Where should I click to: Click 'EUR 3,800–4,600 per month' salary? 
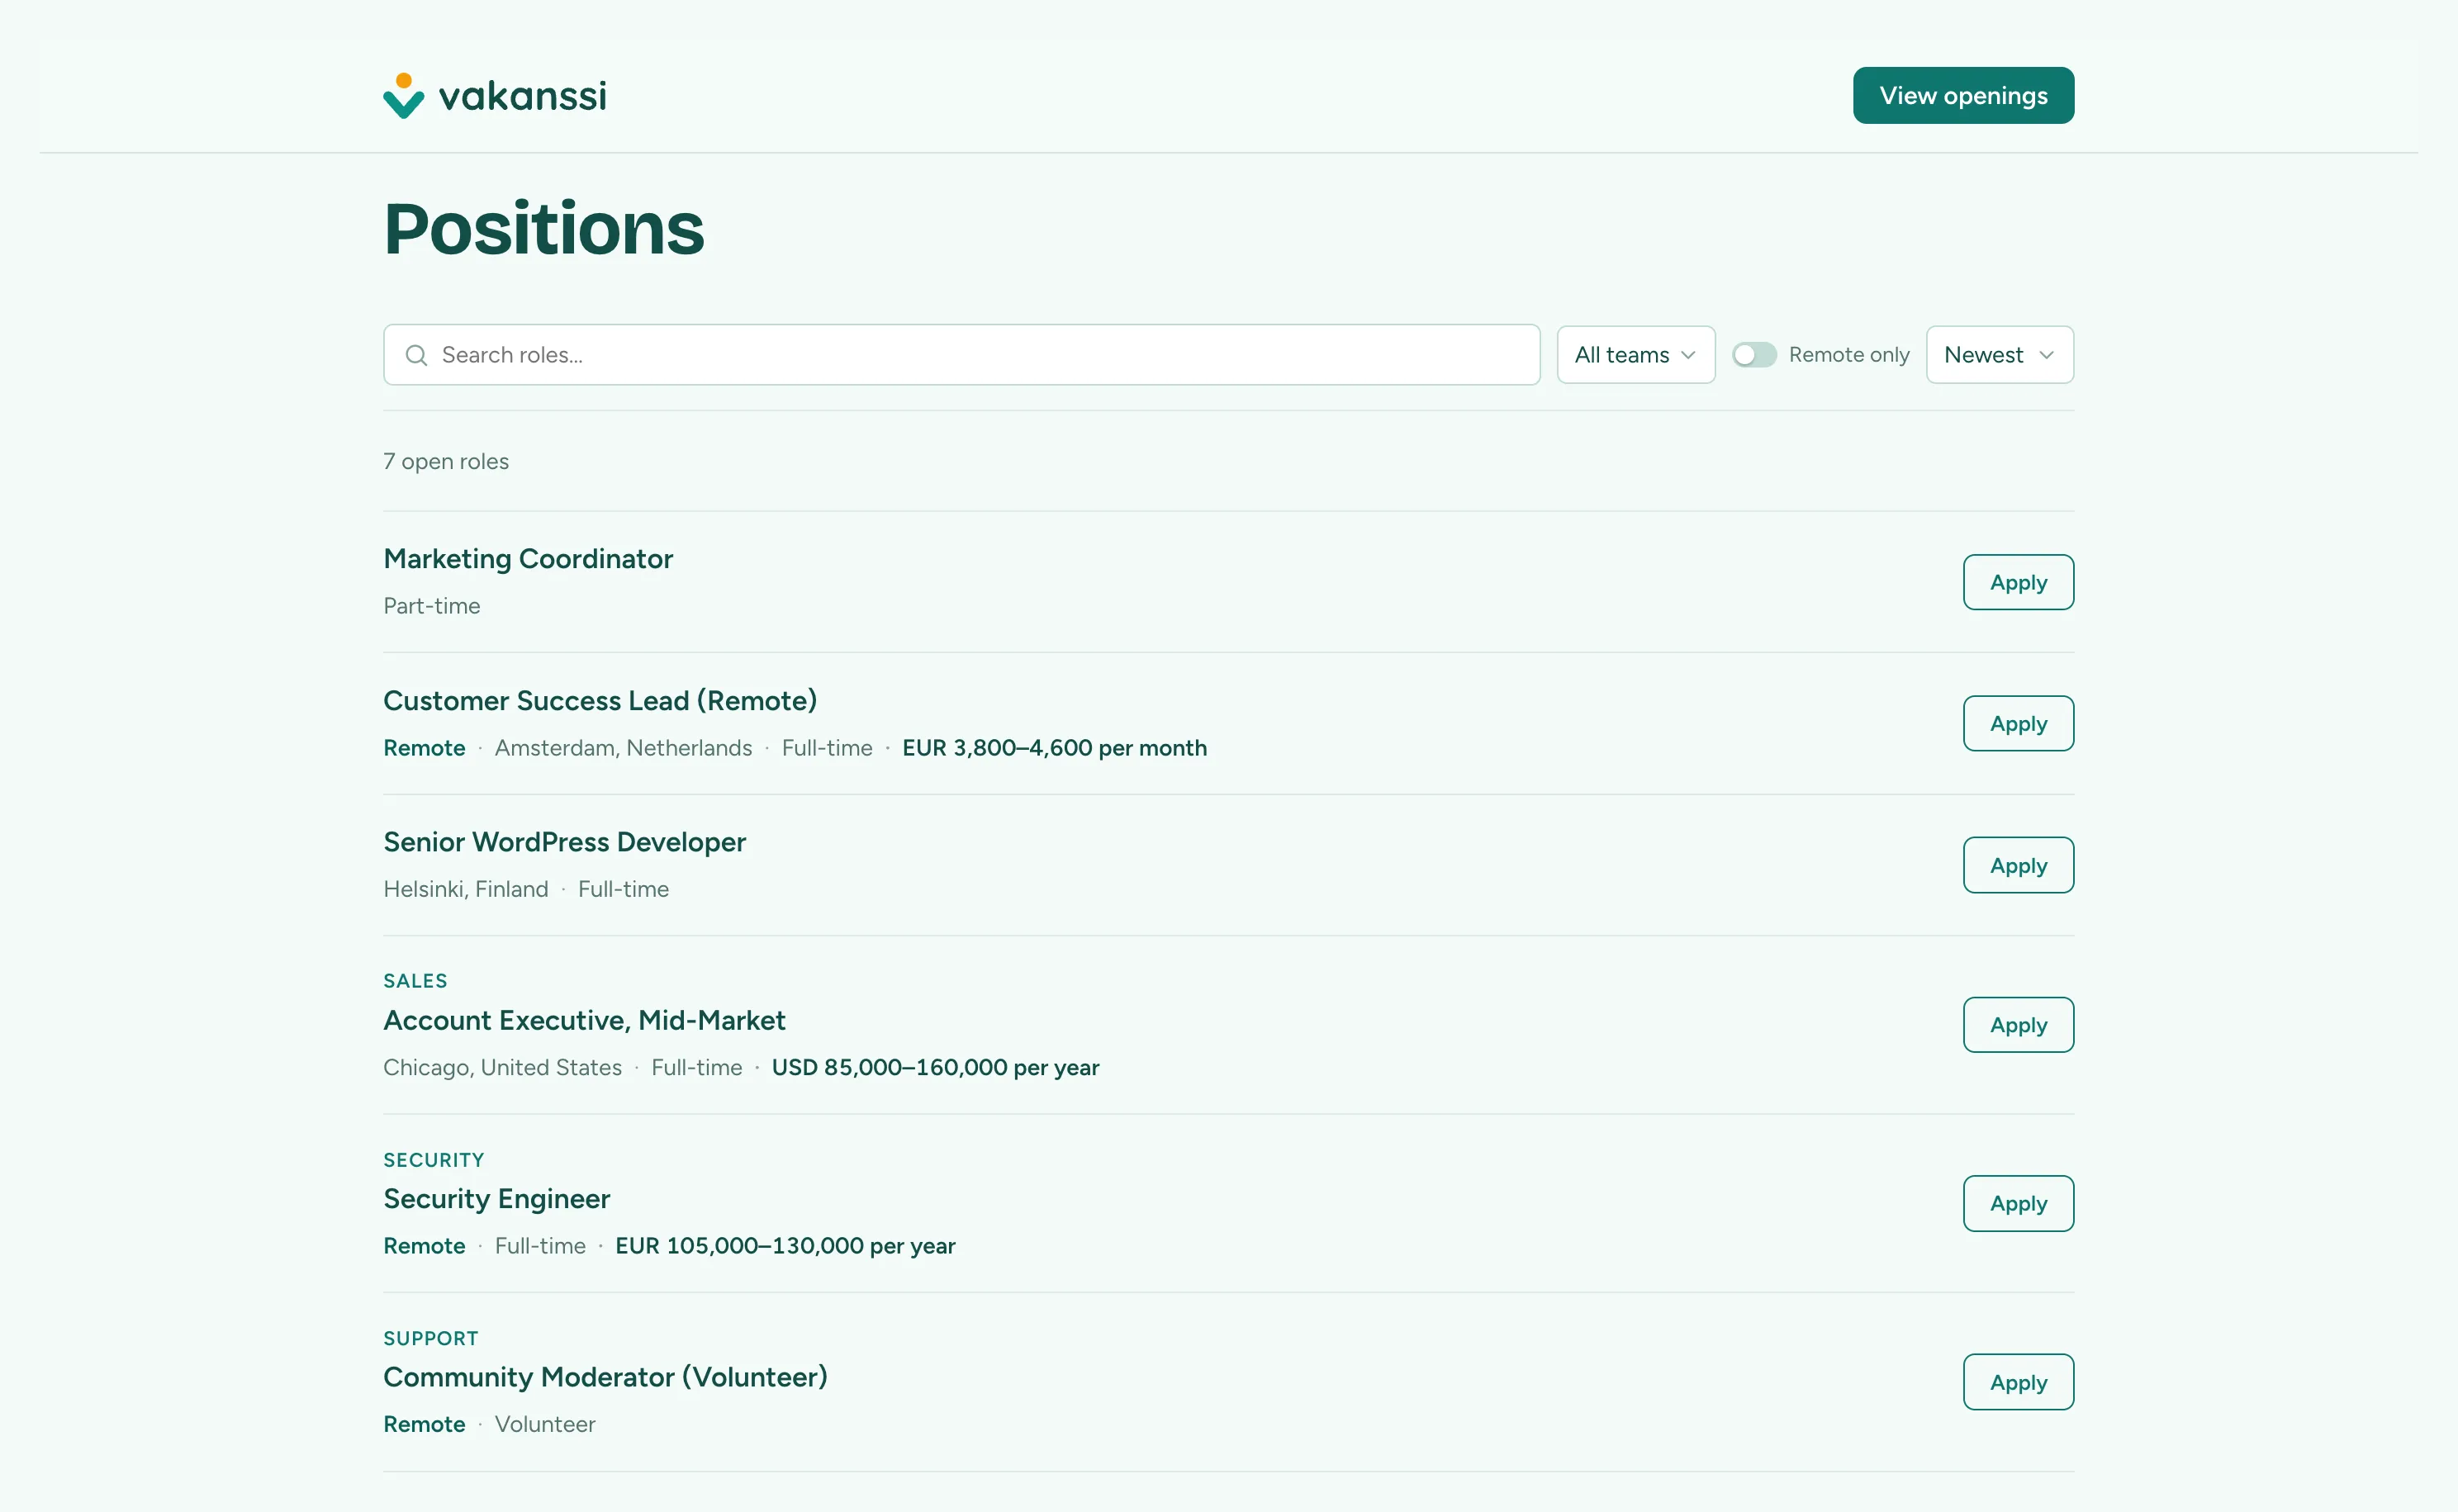click(x=1054, y=748)
